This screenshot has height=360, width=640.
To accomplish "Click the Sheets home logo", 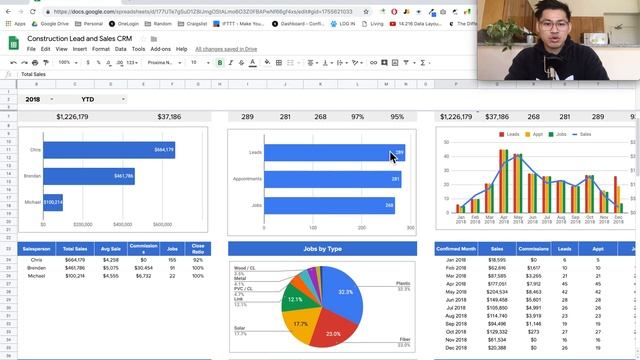I will (x=13, y=43).
